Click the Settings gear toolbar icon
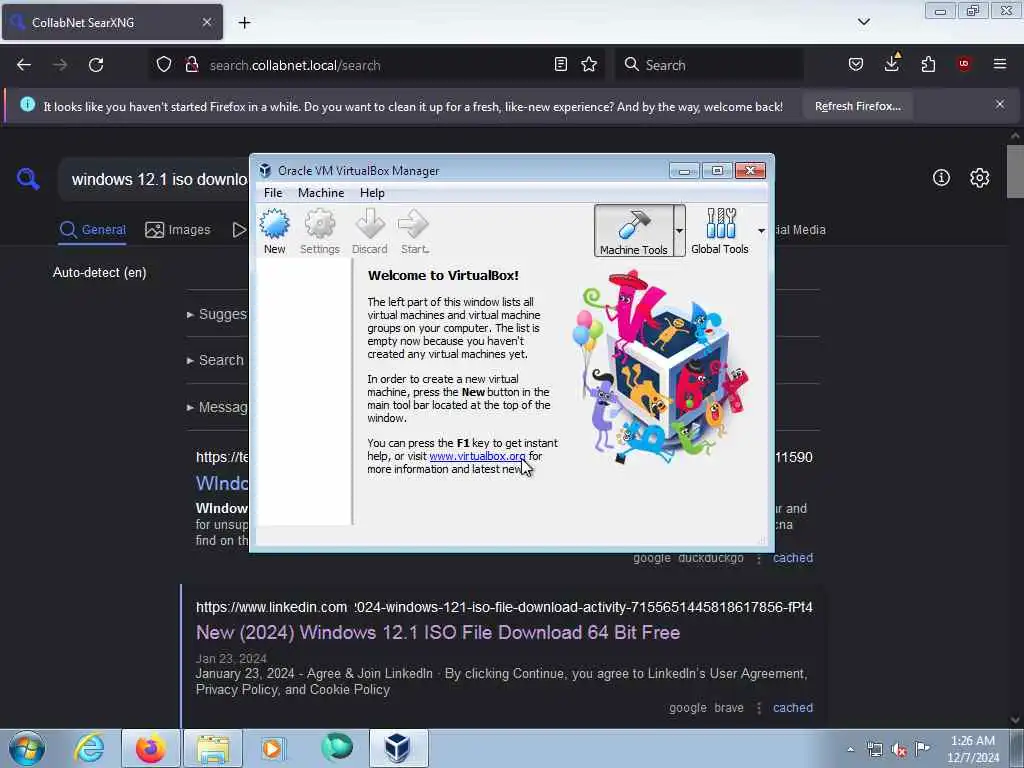The image size is (1024, 768). point(319,231)
